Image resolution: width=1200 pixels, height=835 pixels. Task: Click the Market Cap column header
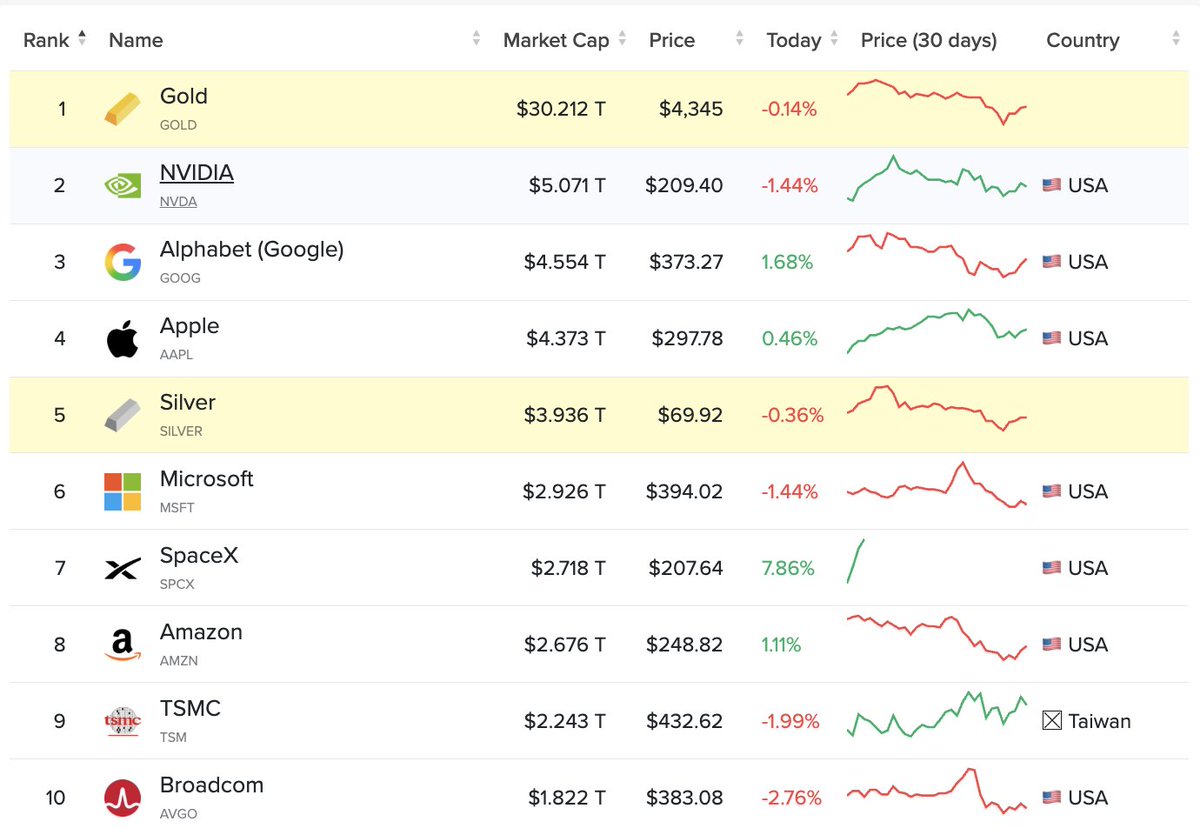click(556, 40)
